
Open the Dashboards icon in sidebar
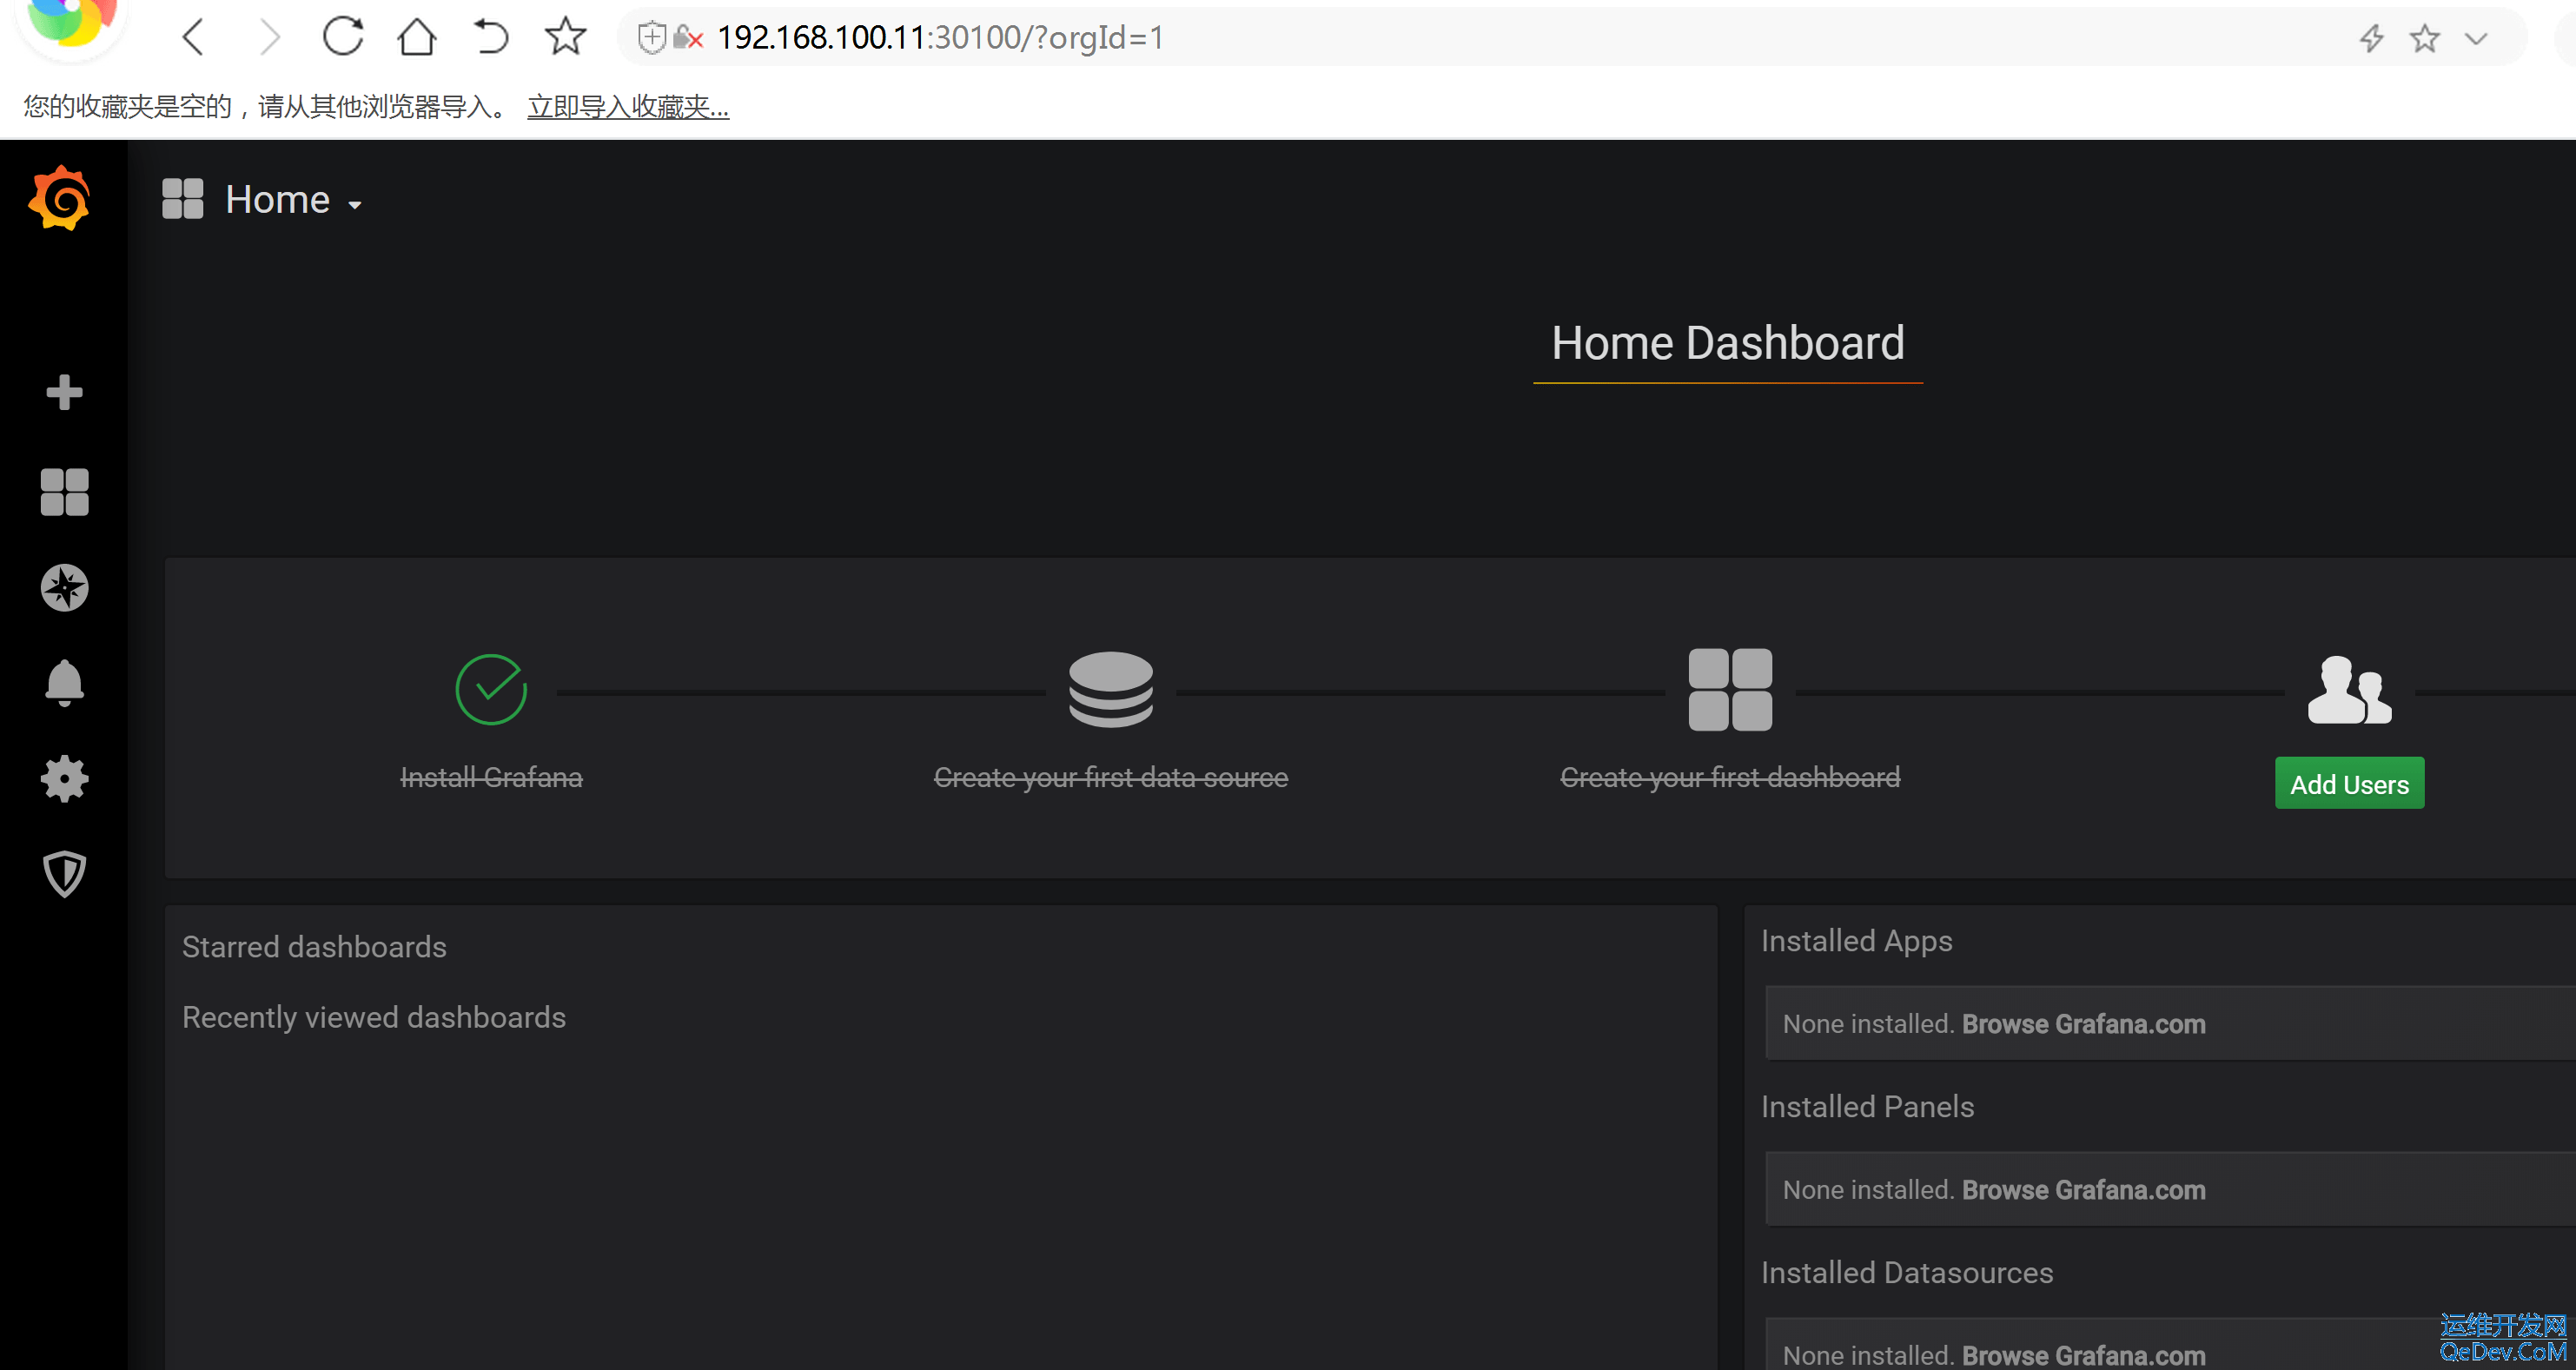pos(64,492)
